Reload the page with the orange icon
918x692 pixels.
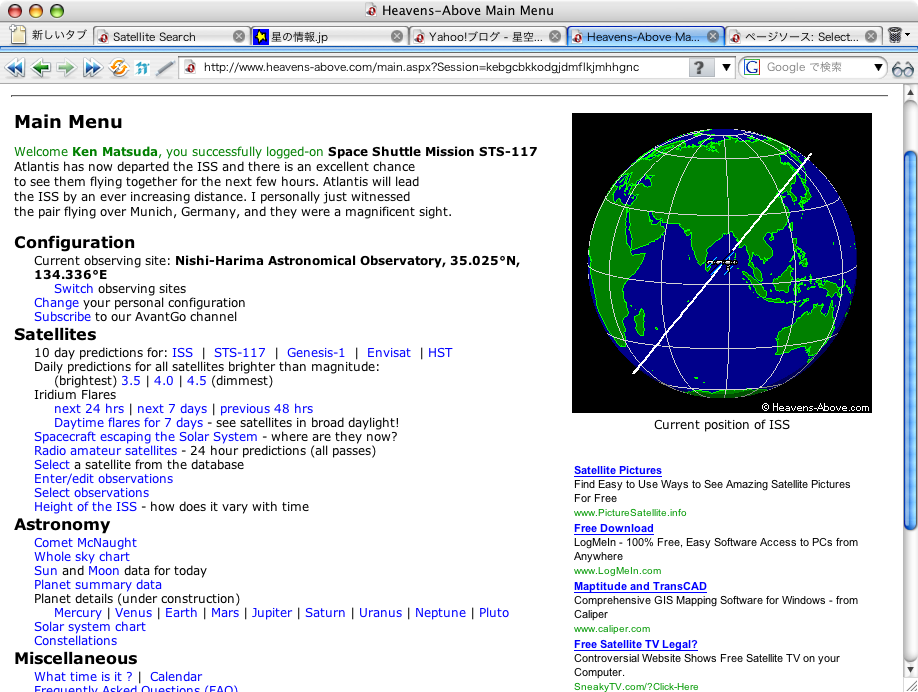pos(119,68)
